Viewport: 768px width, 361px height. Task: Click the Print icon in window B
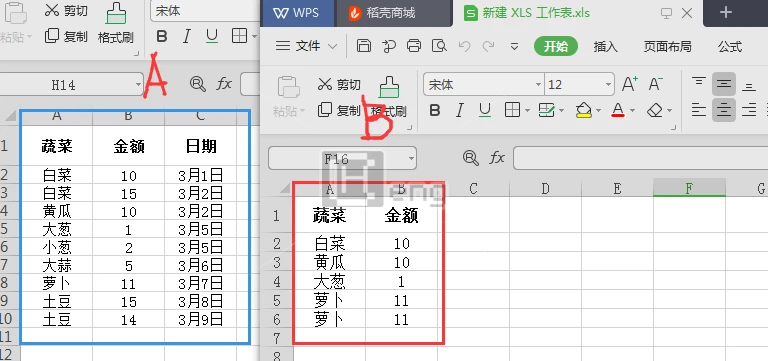[414, 46]
